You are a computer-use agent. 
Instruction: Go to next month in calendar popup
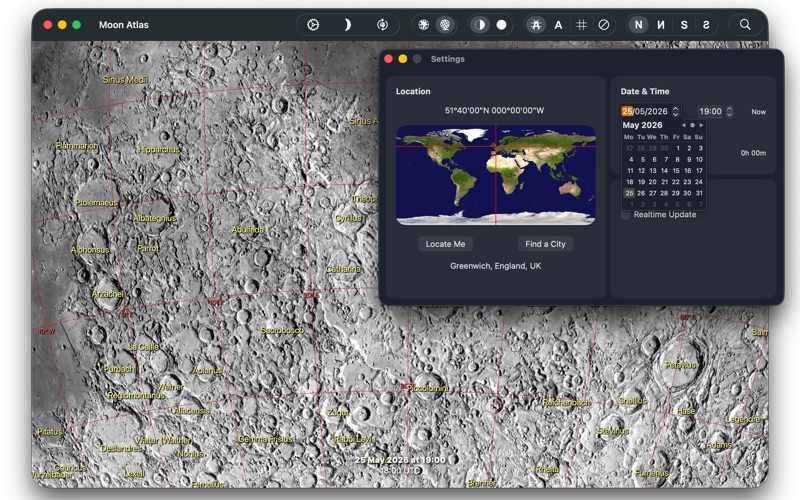701,125
